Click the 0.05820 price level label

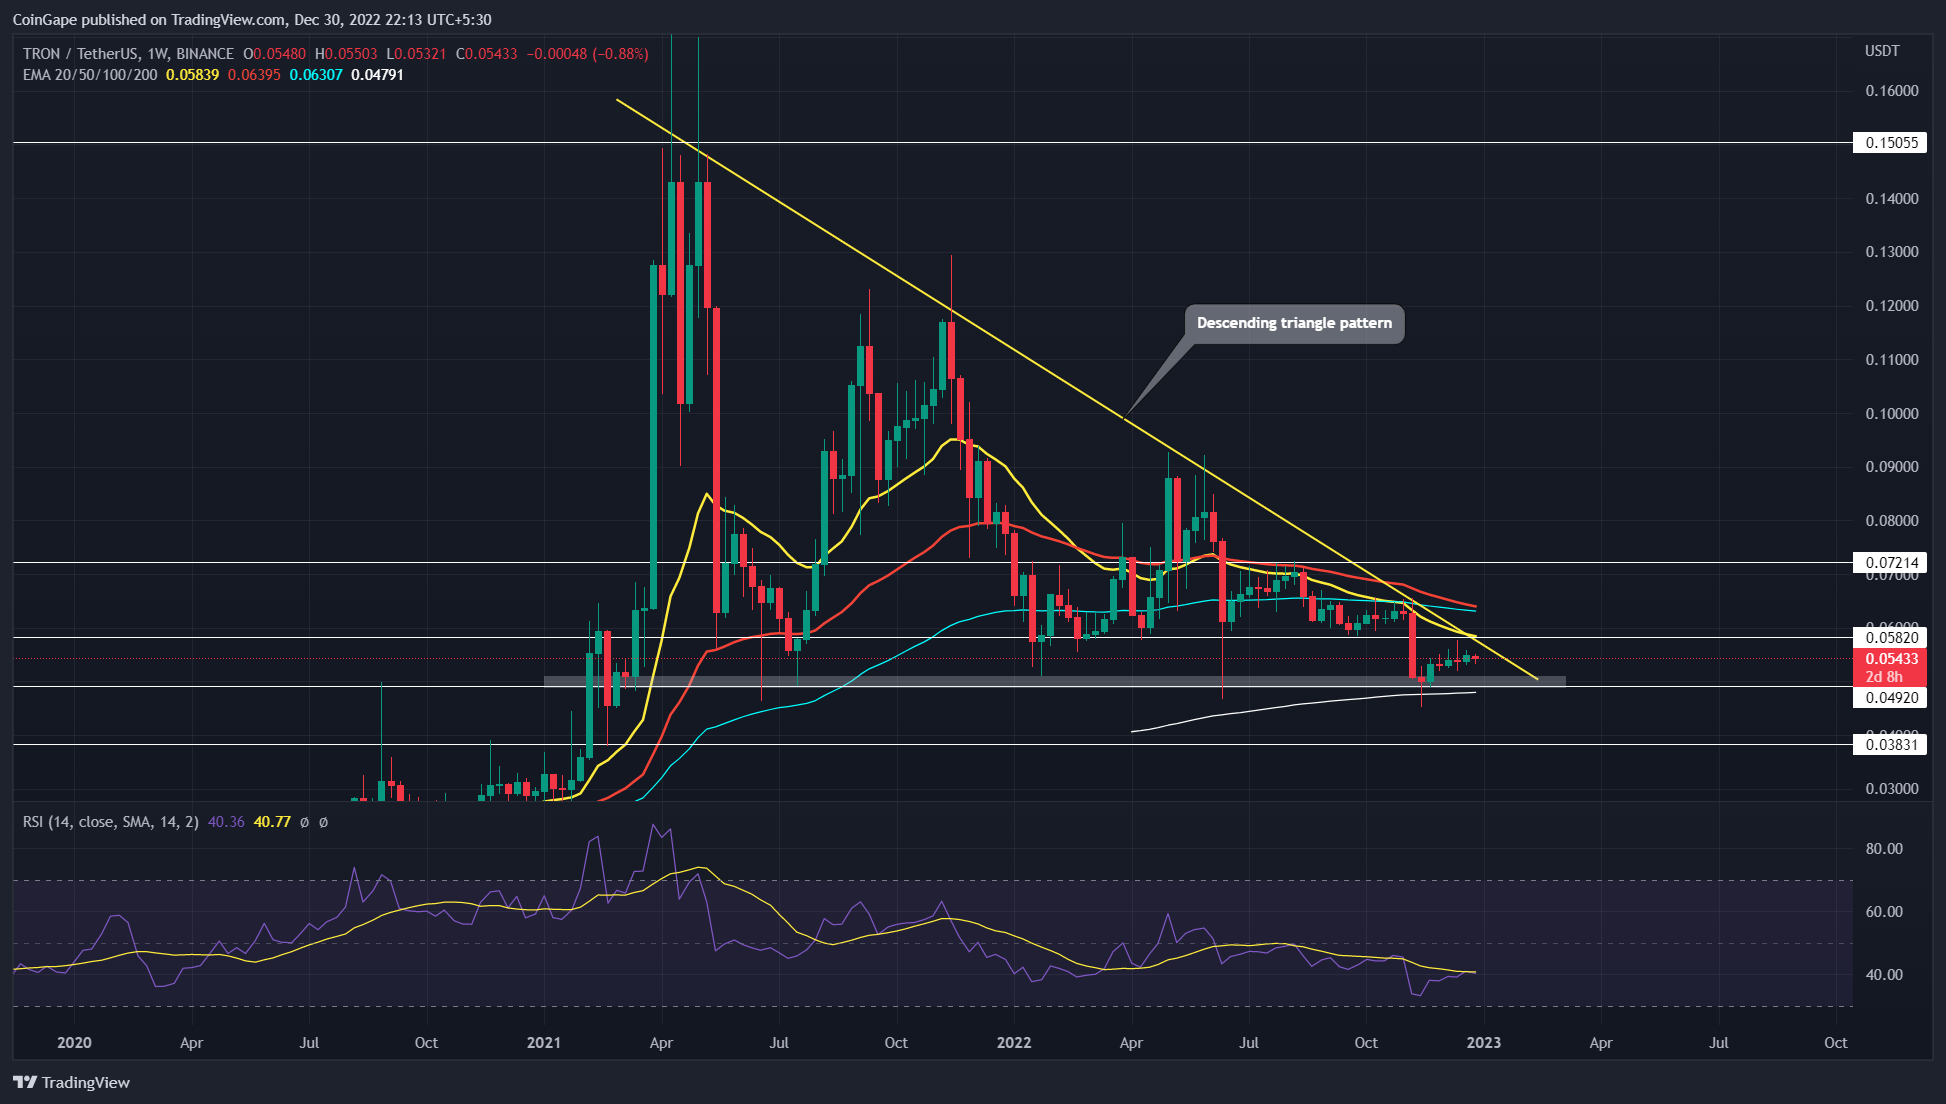(x=1890, y=637)
